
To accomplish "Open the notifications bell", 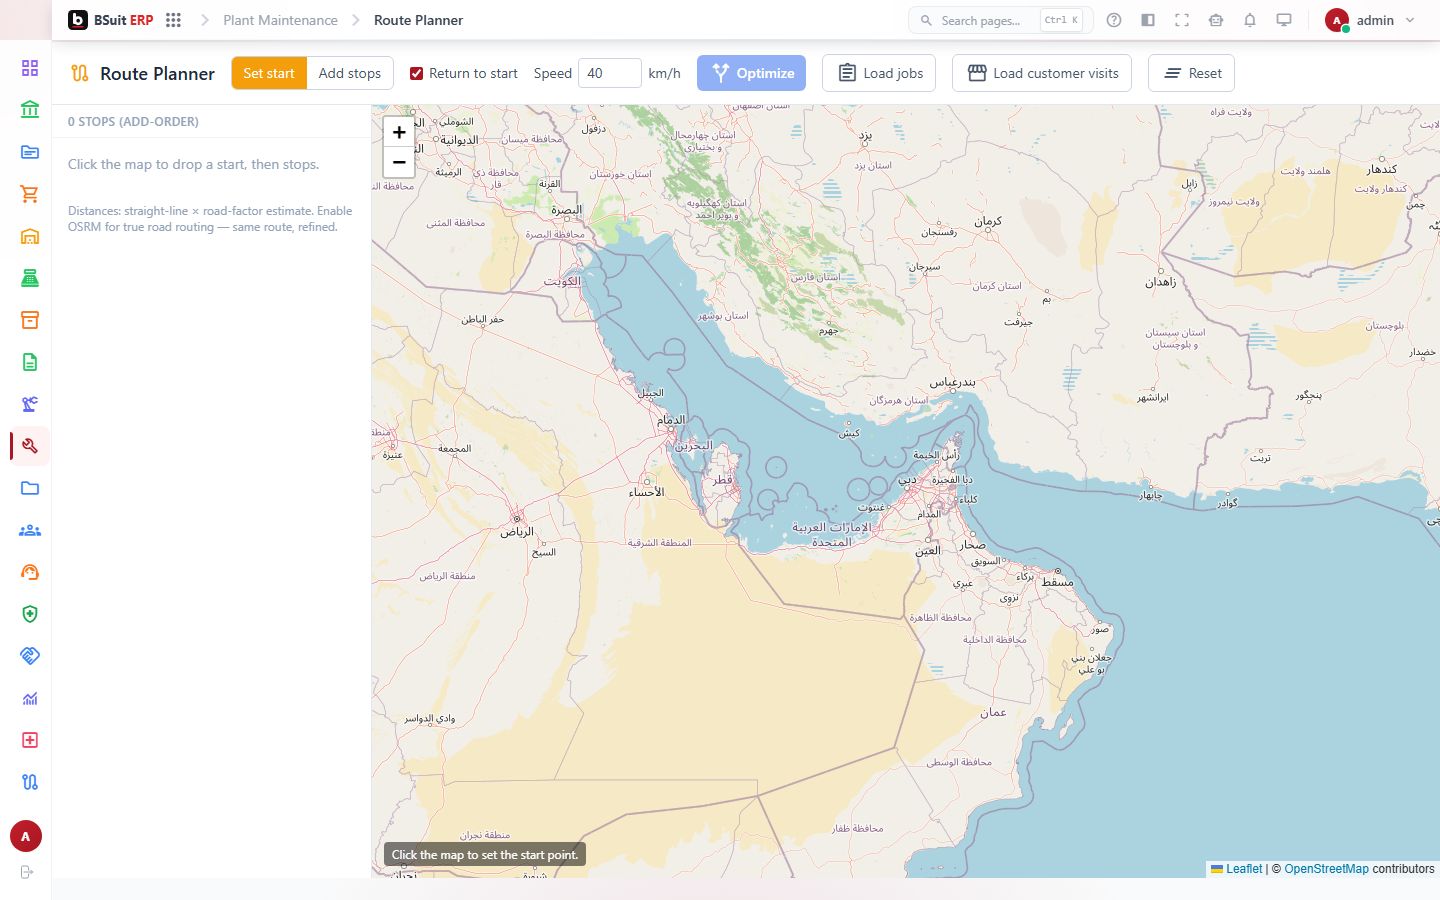I will 1250,20.
